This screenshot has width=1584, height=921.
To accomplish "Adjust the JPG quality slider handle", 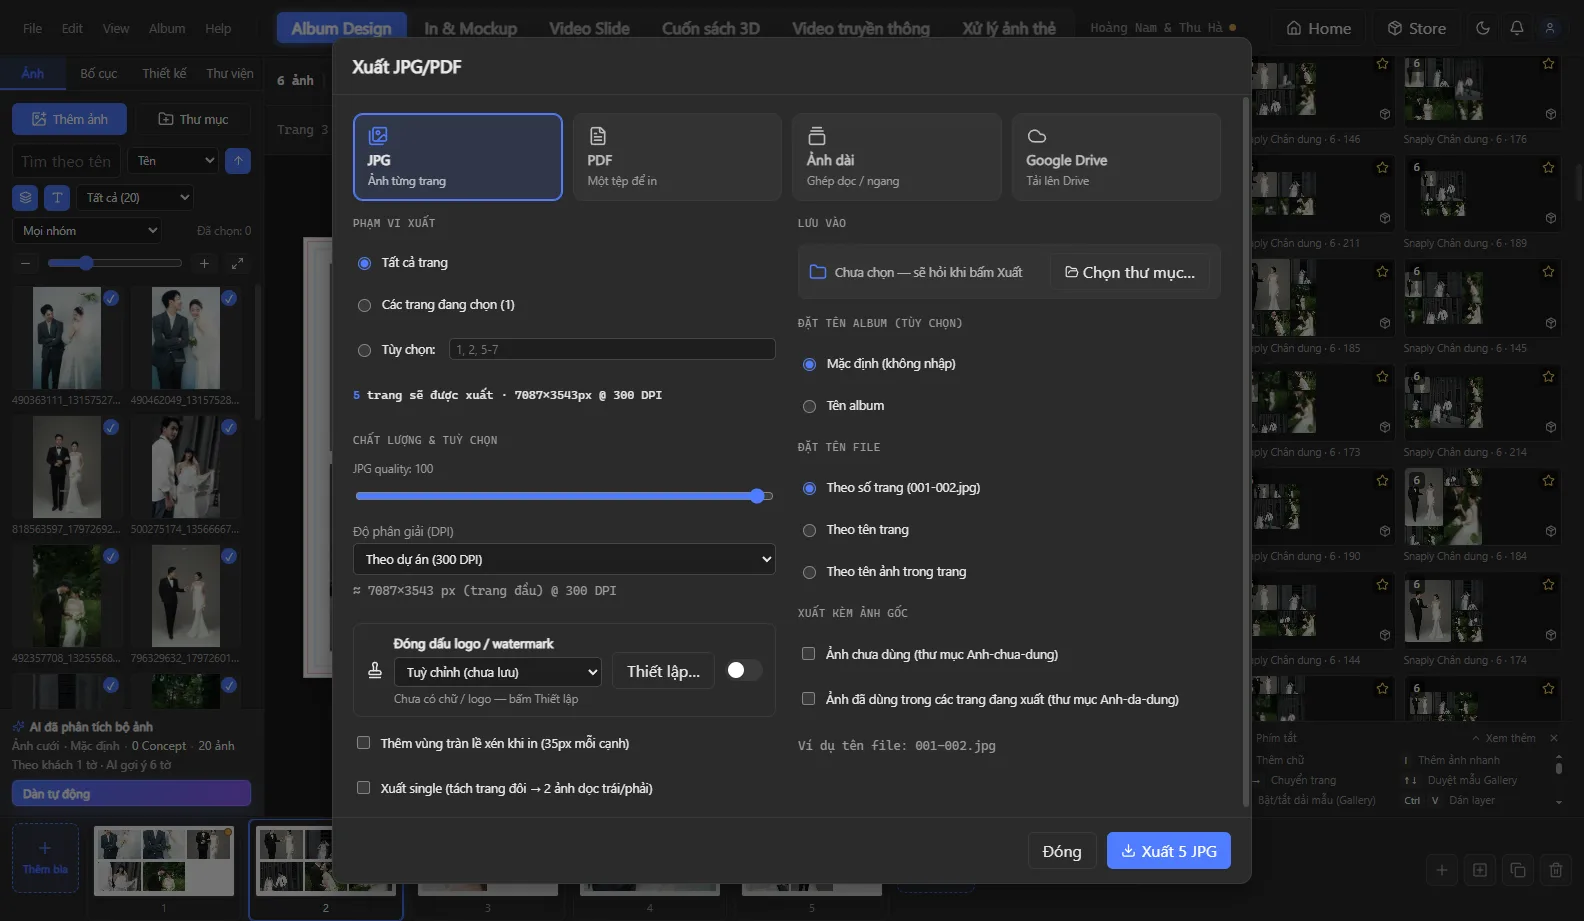I will [757, 496].
